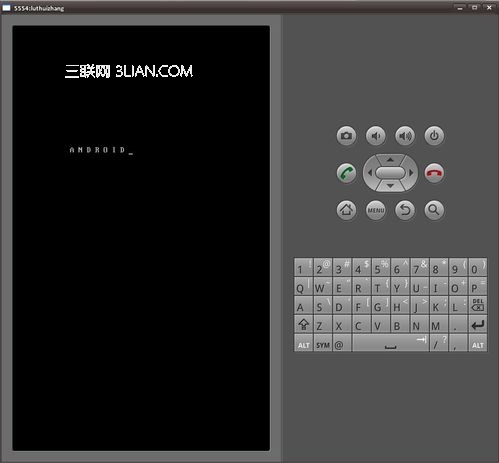Click the 1 key on the keyboard
The image size is (499, 463).
[303, 267]
